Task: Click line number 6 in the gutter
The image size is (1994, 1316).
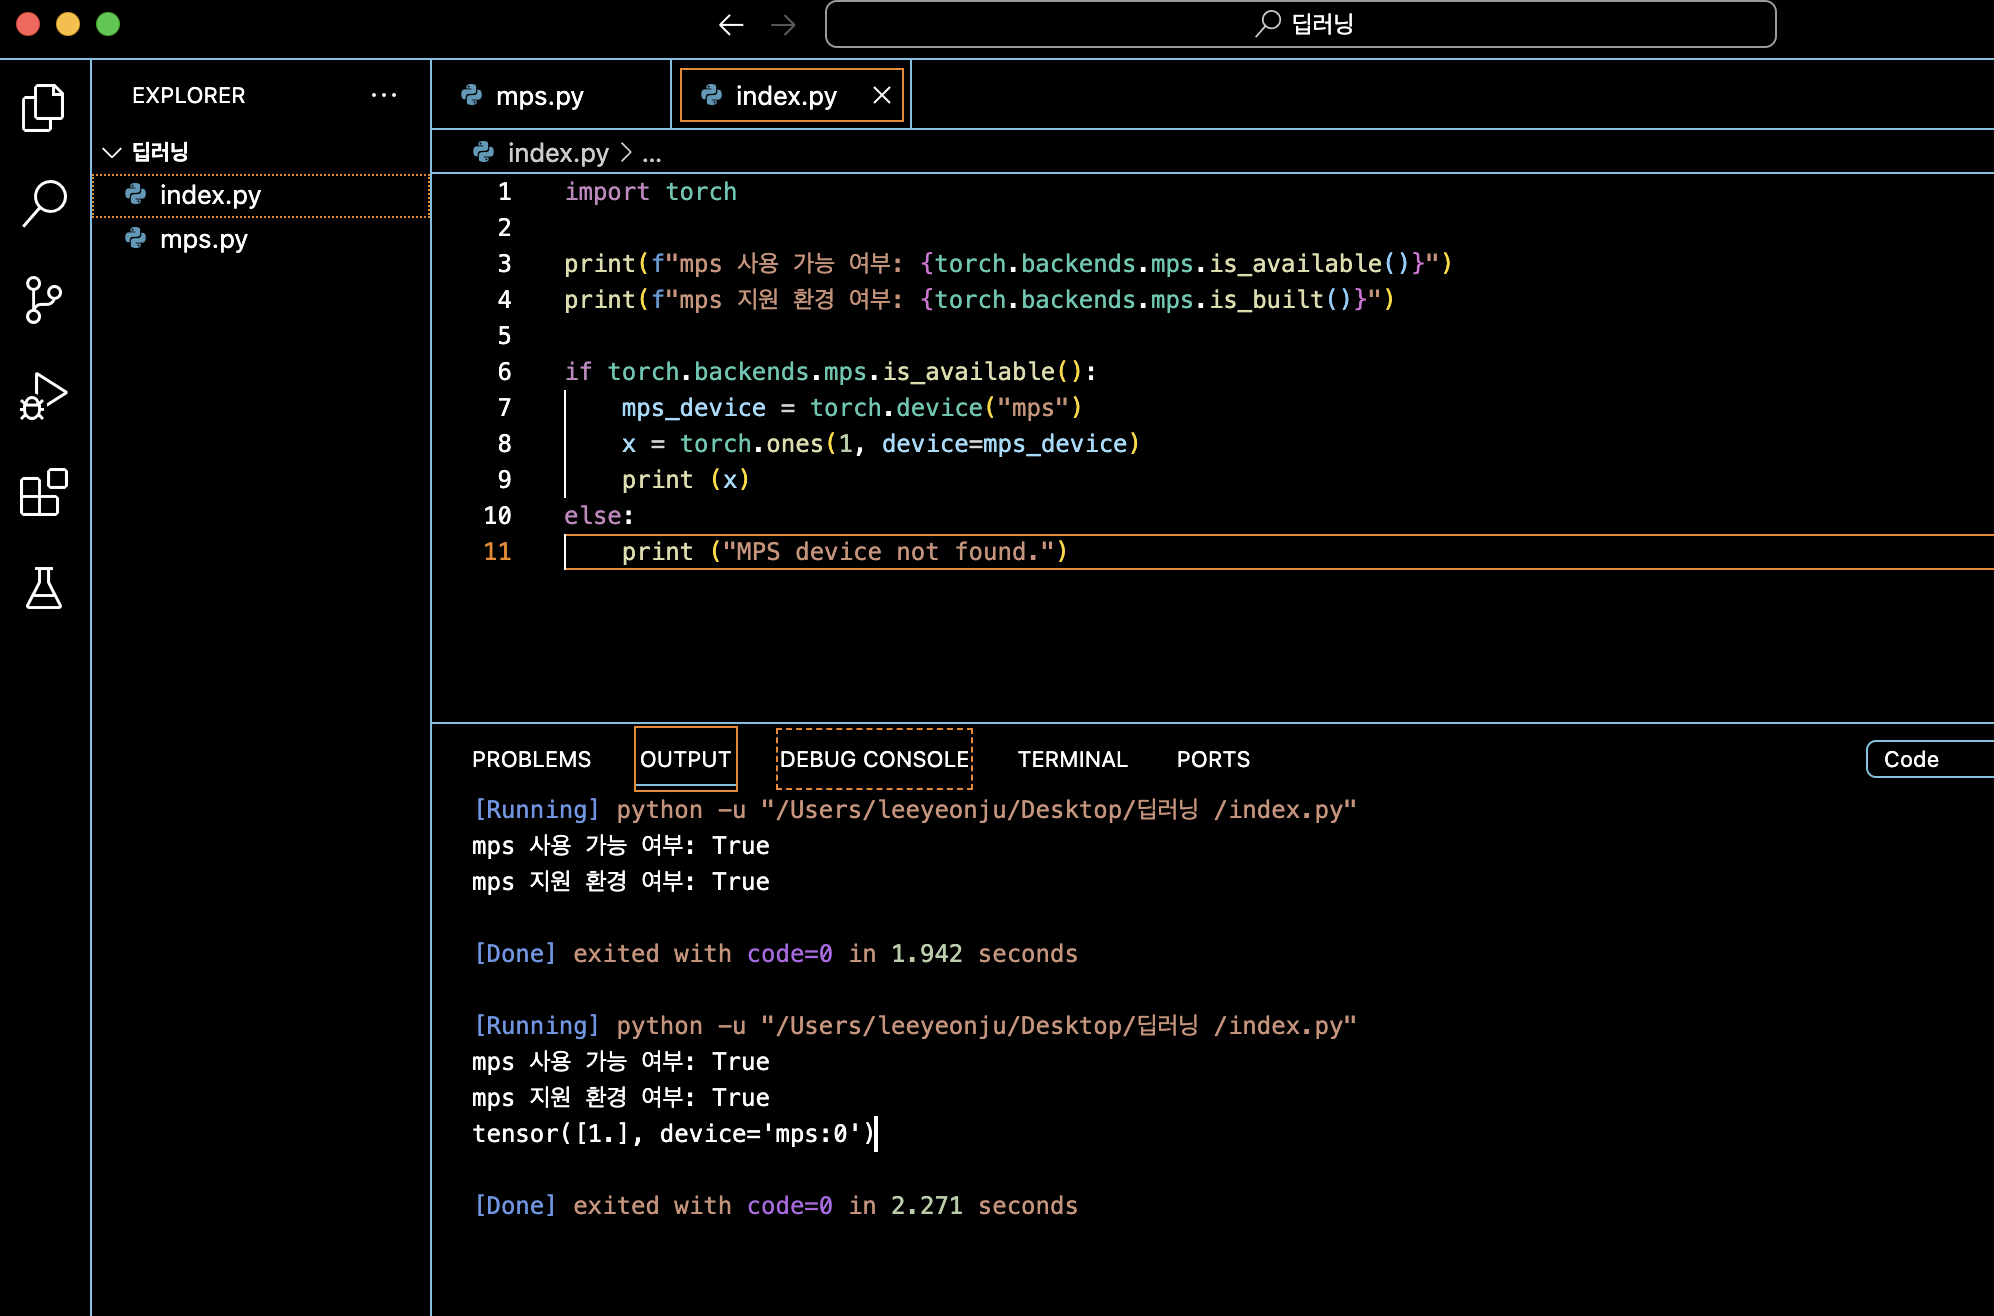Action: tap(504, 372)
